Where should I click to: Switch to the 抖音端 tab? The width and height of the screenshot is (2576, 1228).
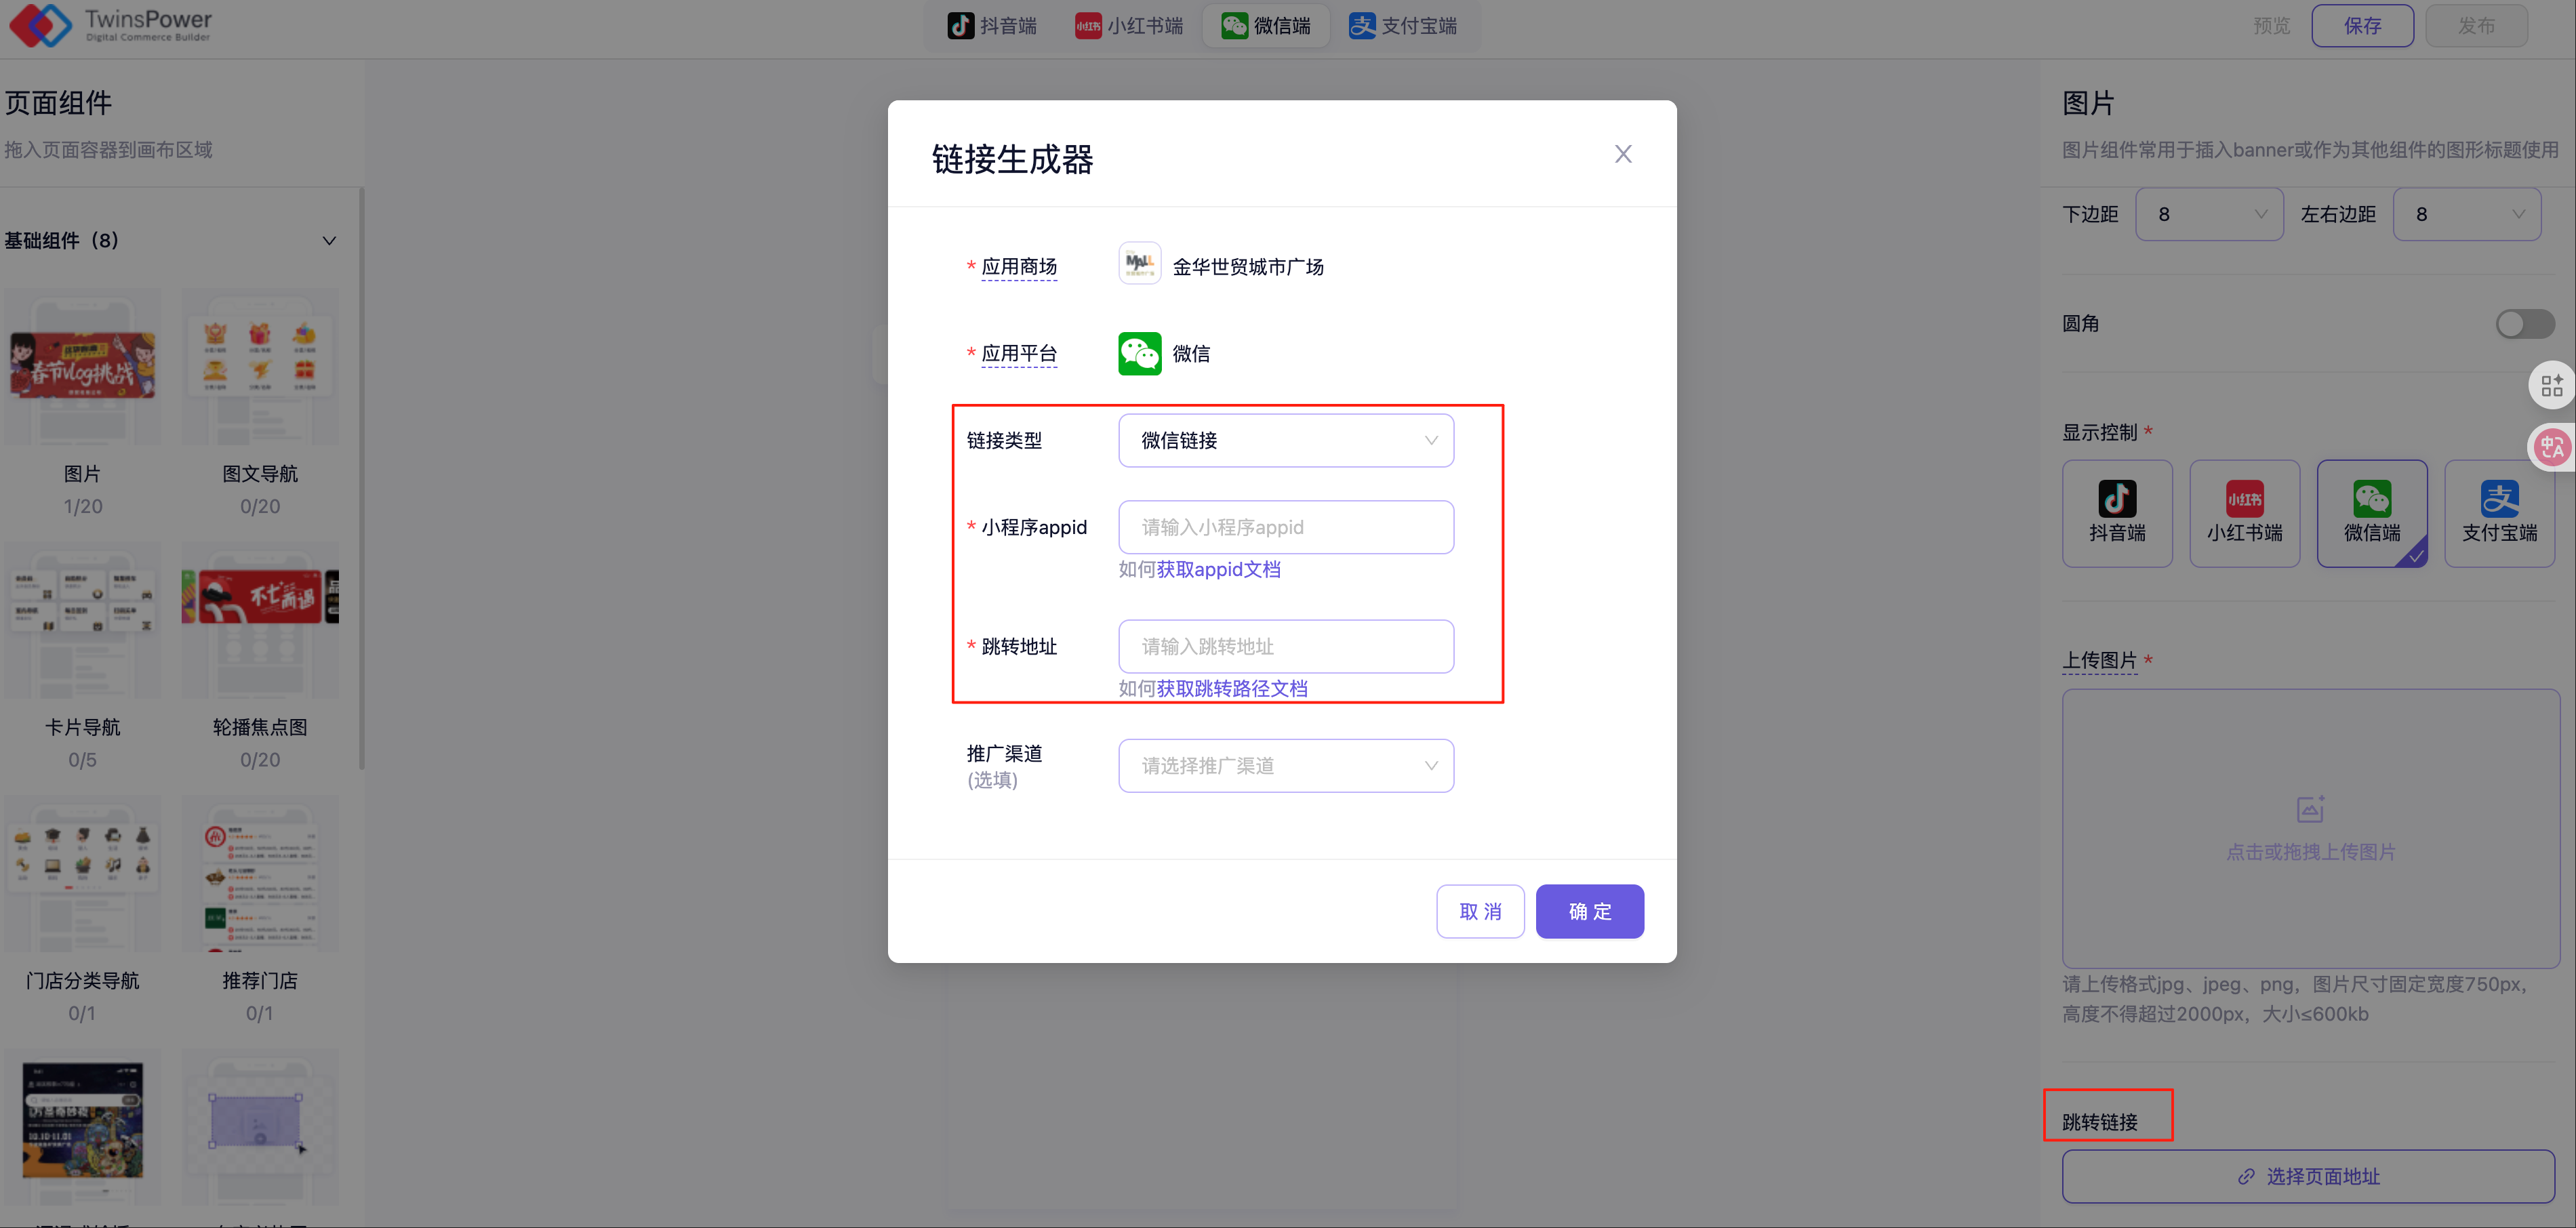pyautogui.click(x=992, y=26)
